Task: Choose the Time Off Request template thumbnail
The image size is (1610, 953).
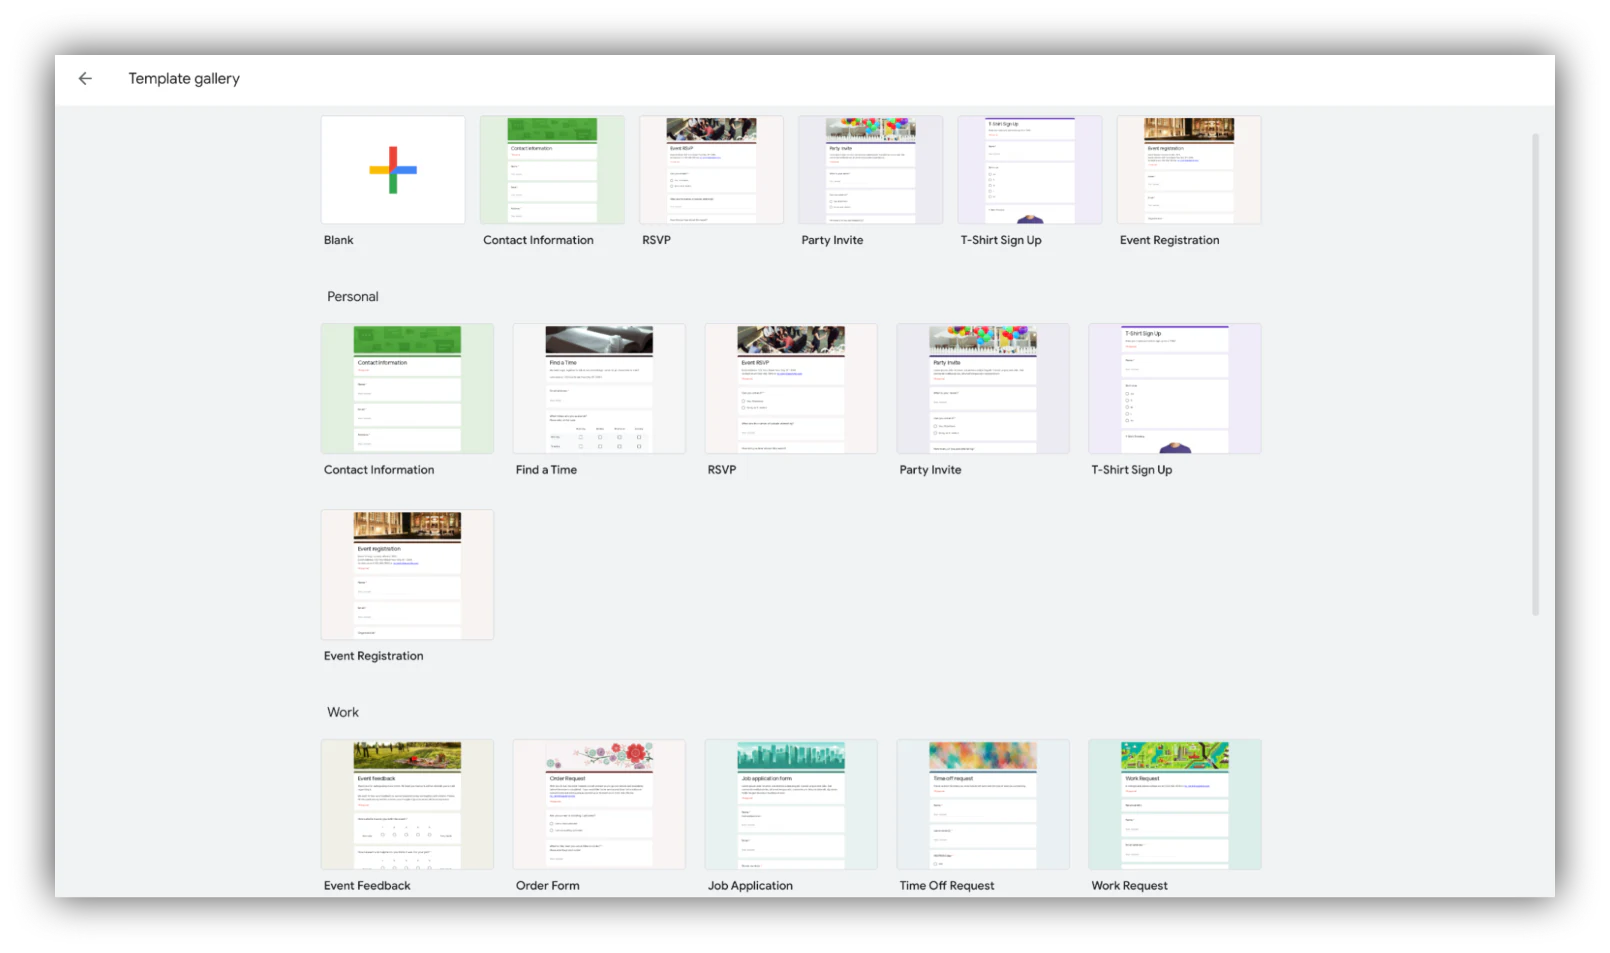Action: tap(983, 805)
